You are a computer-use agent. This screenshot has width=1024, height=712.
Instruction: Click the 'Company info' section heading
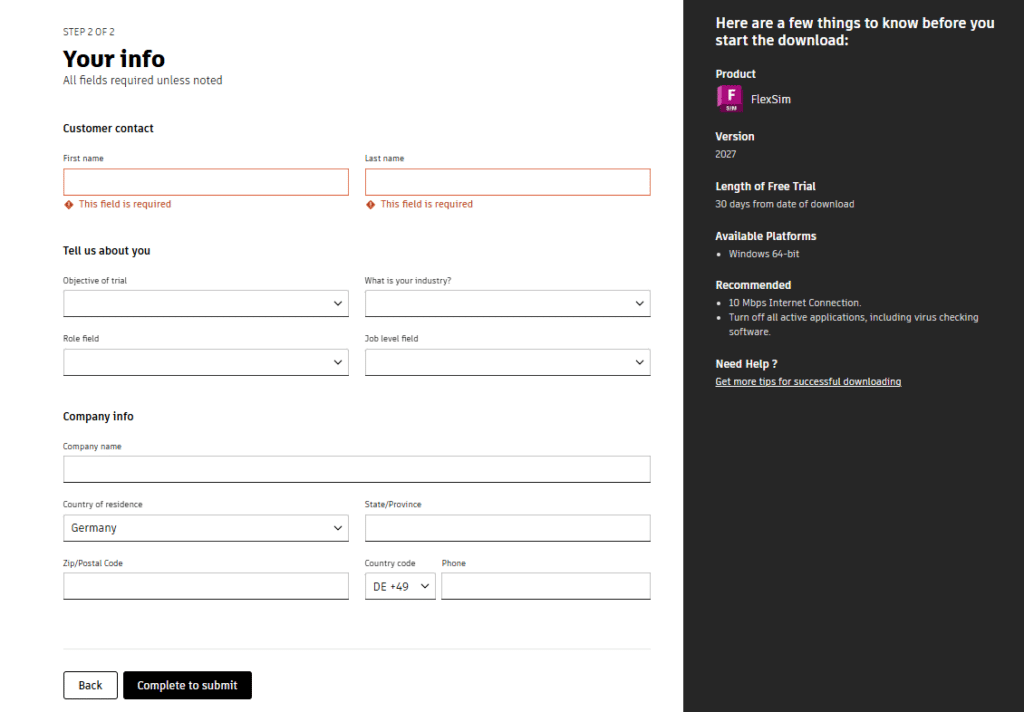98,417
